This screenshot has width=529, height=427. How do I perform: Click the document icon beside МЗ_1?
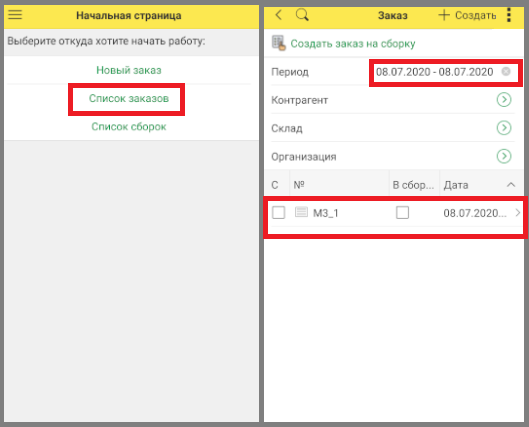point(301,212)
